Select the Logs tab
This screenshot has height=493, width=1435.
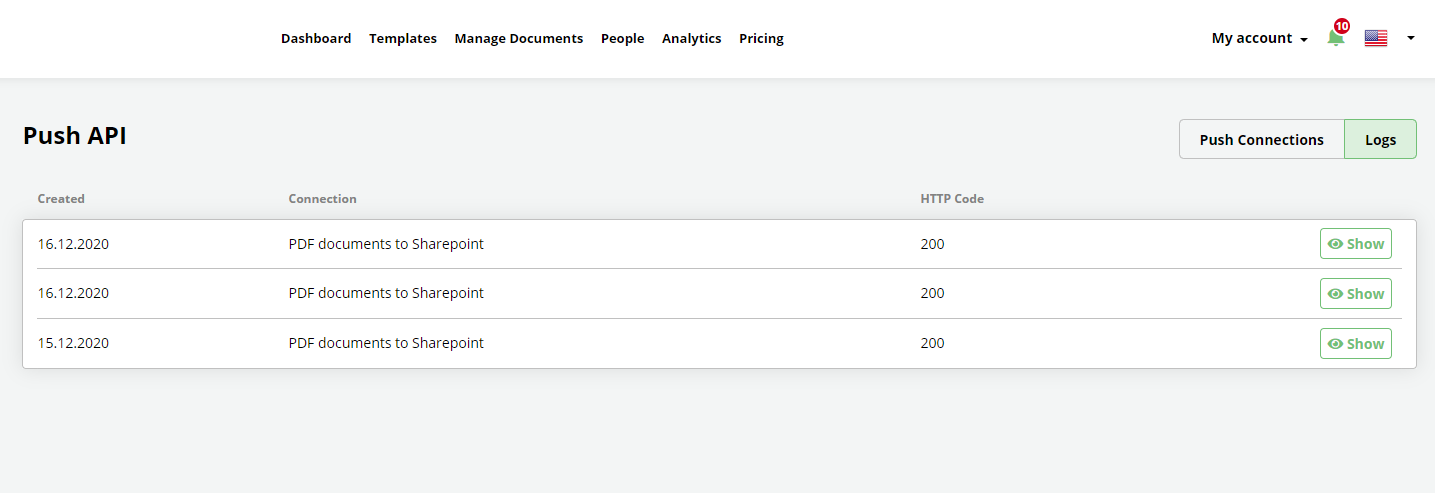(x=1380, y=139)
